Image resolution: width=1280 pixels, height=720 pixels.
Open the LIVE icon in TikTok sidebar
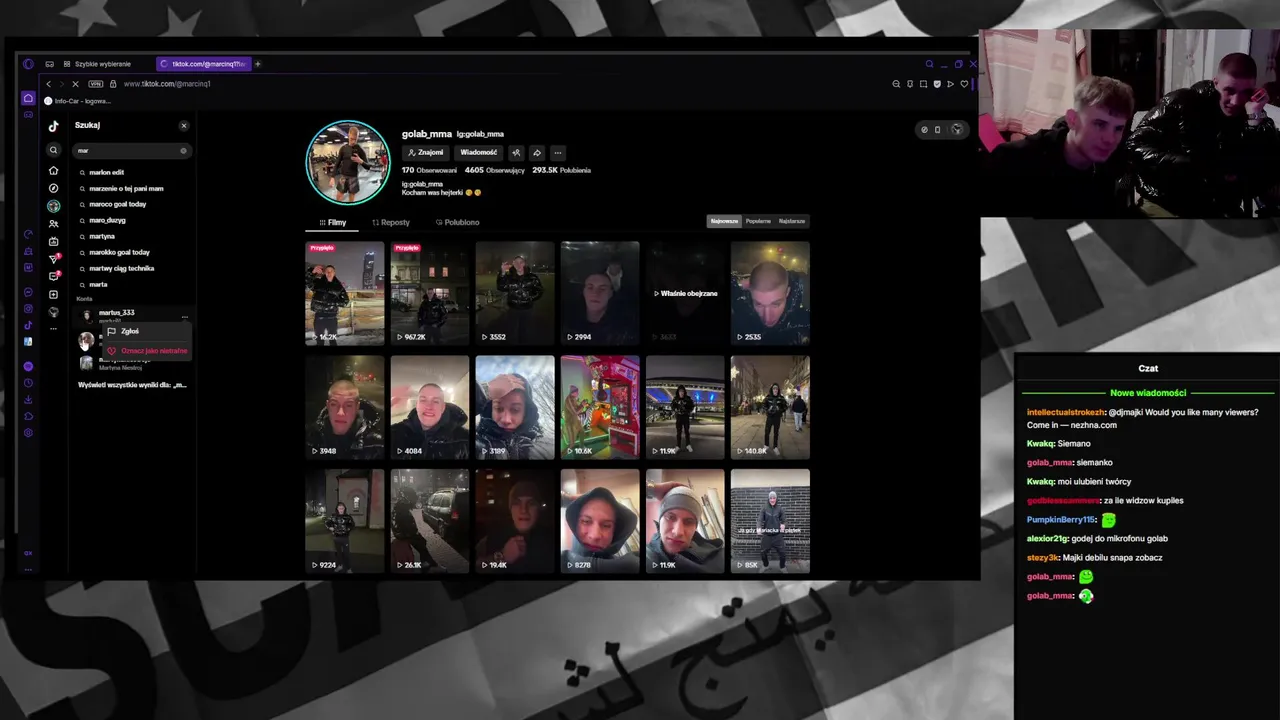[x=54, y=241]
